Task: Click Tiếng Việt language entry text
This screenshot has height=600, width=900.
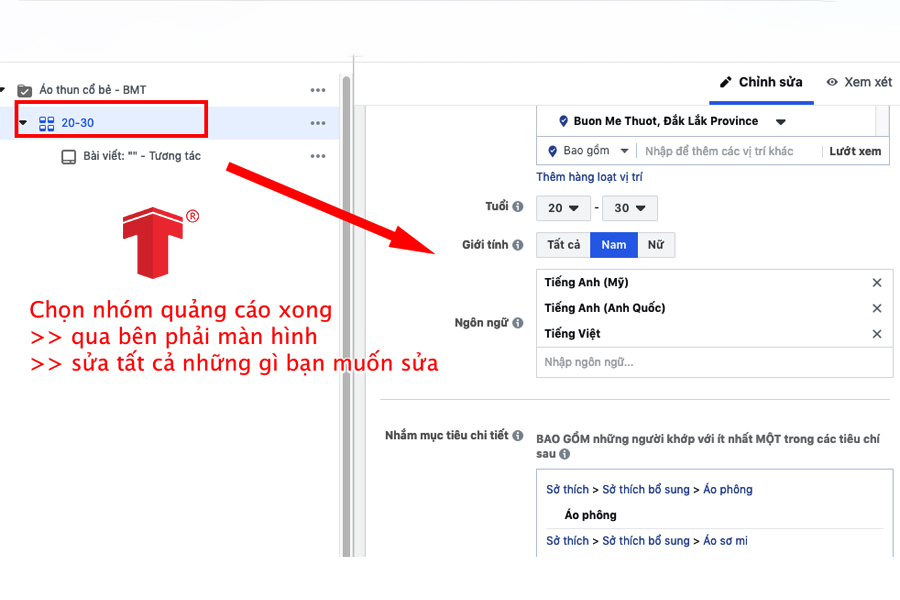Action: coord(572,334)
